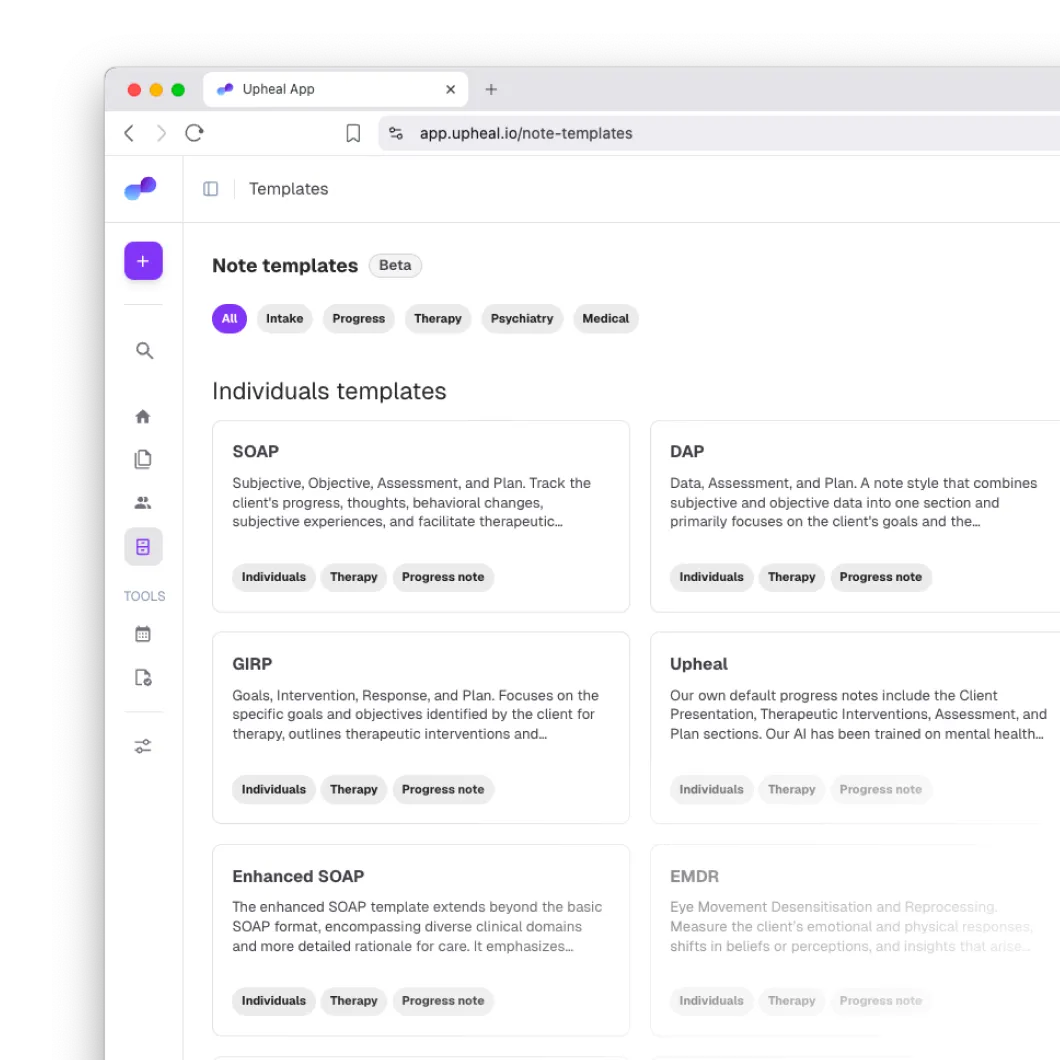Open search from the sidebar magnifier
Screen dimensions: 1060x1060
(x=144, y=351)
